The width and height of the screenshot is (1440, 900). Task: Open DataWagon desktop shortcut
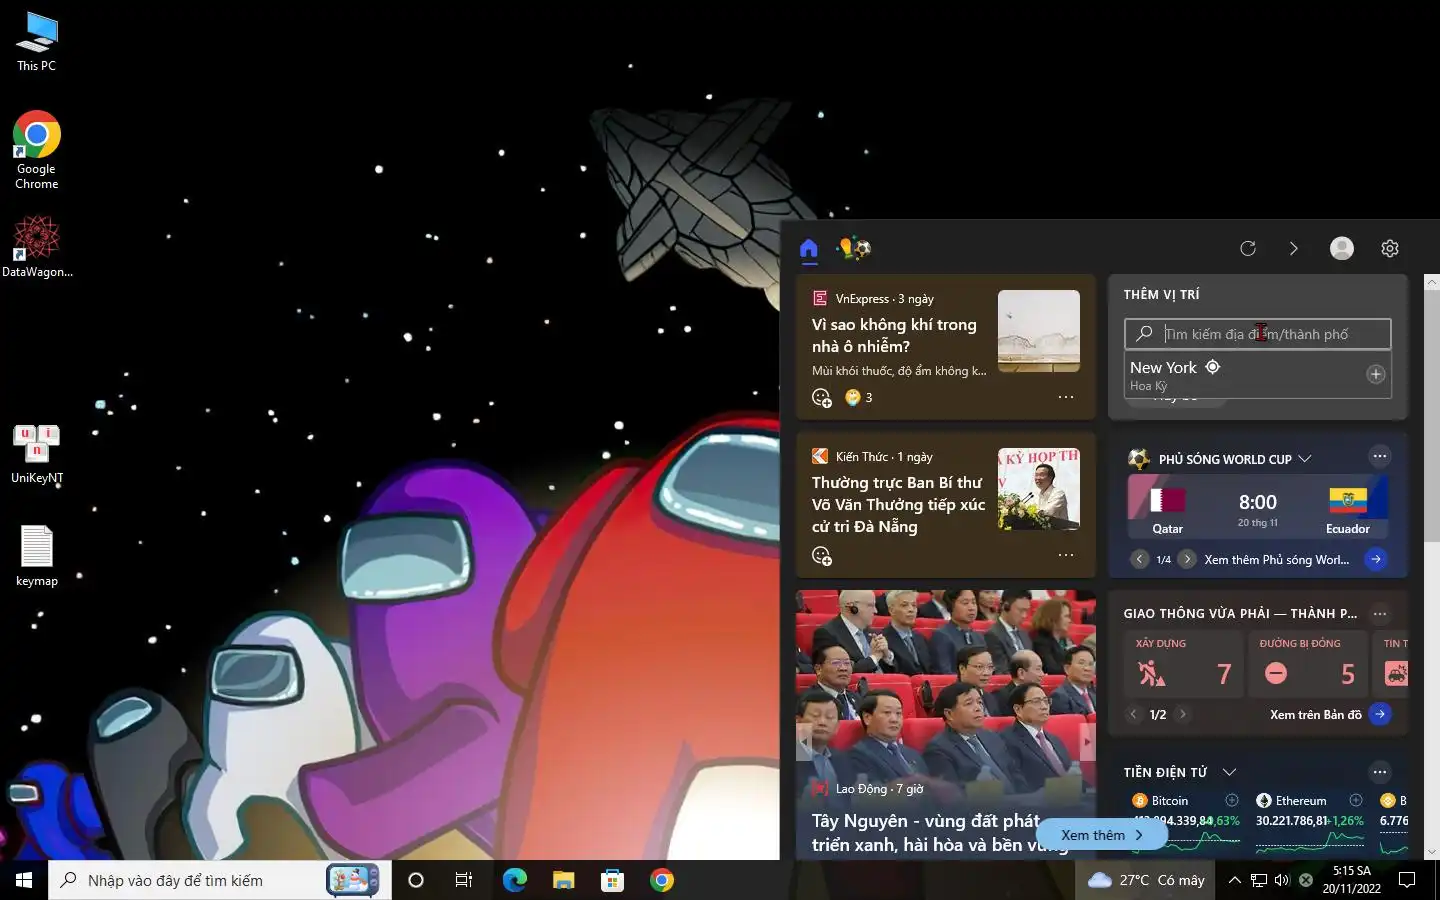[x=37, y=247]
